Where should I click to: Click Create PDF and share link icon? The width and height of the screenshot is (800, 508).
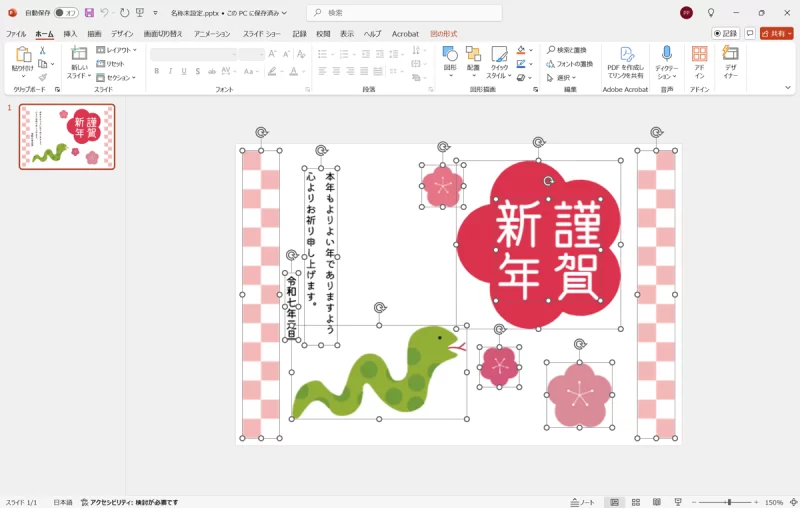click(626, 55)
